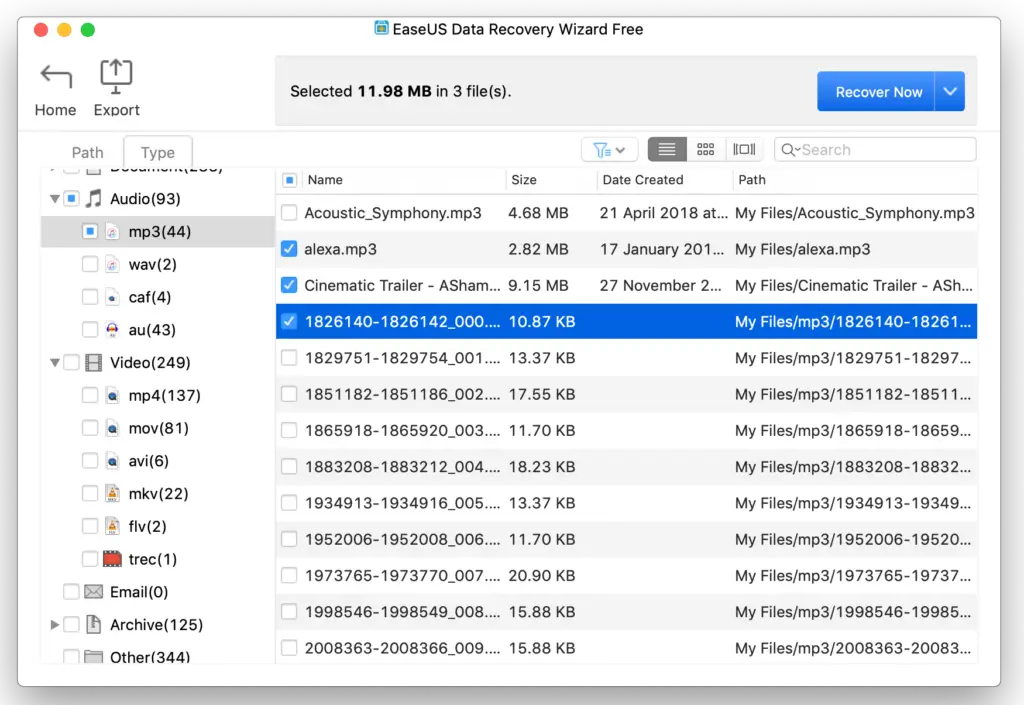
Task: Click the trec file type icon
Action: pyautogui.click(x=113, y=560)
